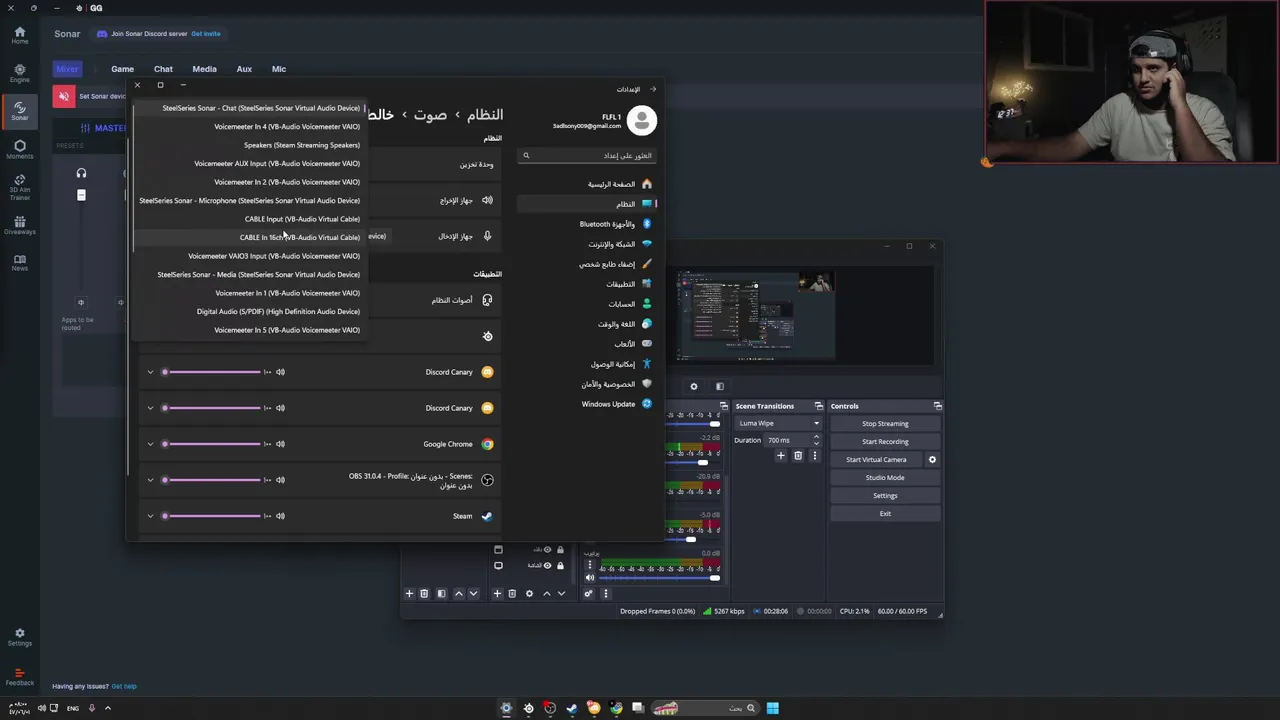This screenshot has height=720, width=1280.
Task: Pop out the Scene Transitions dock
Action: point(818,406)
